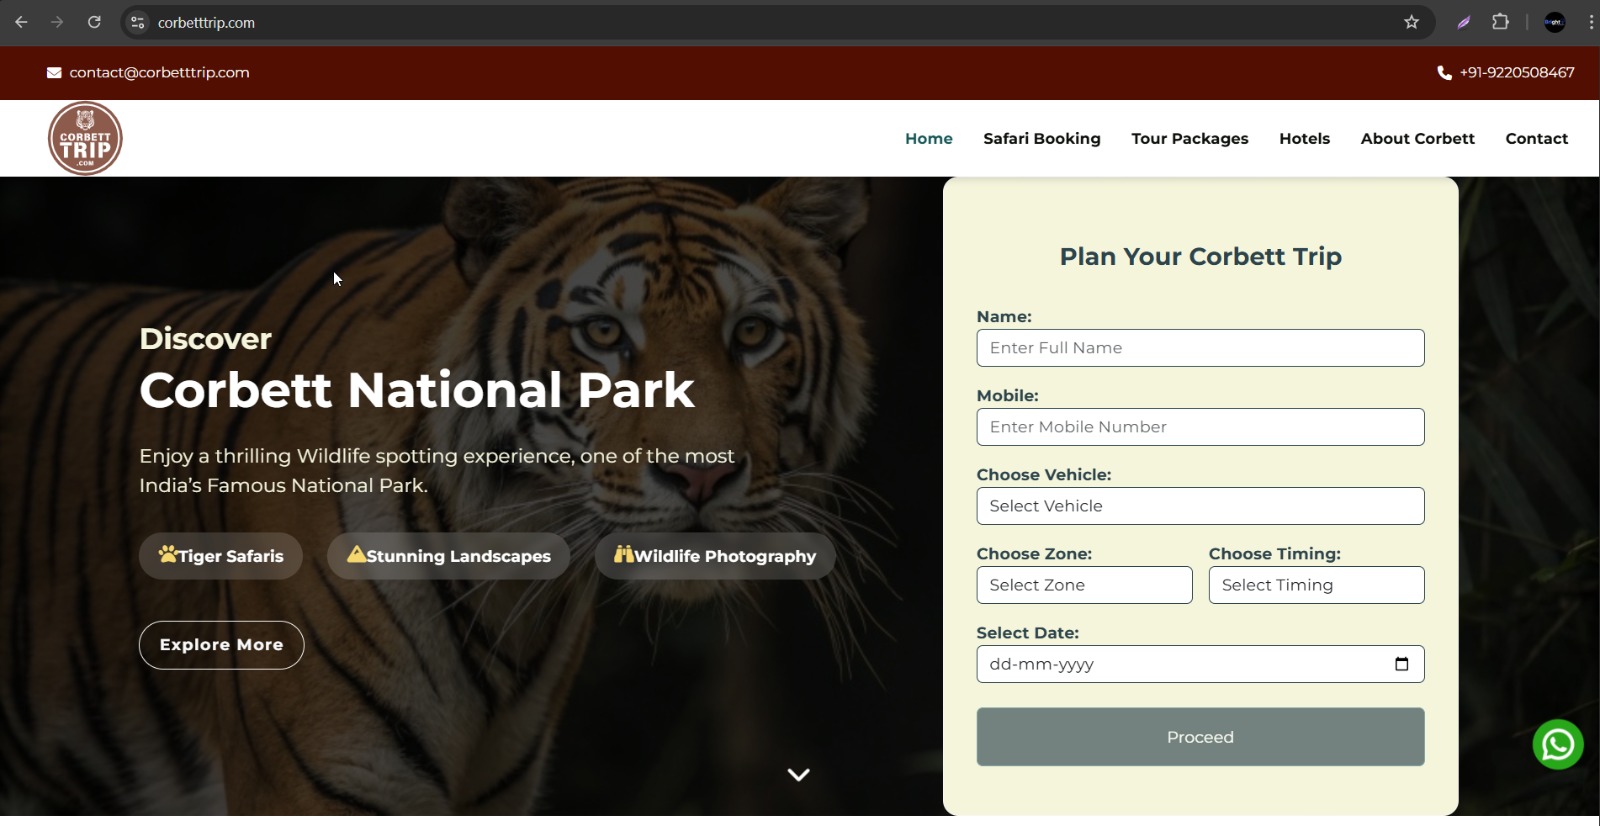Click the Corbett Trip logo
This screenshot has width=1600, height=826.
(x=86, y=139)
